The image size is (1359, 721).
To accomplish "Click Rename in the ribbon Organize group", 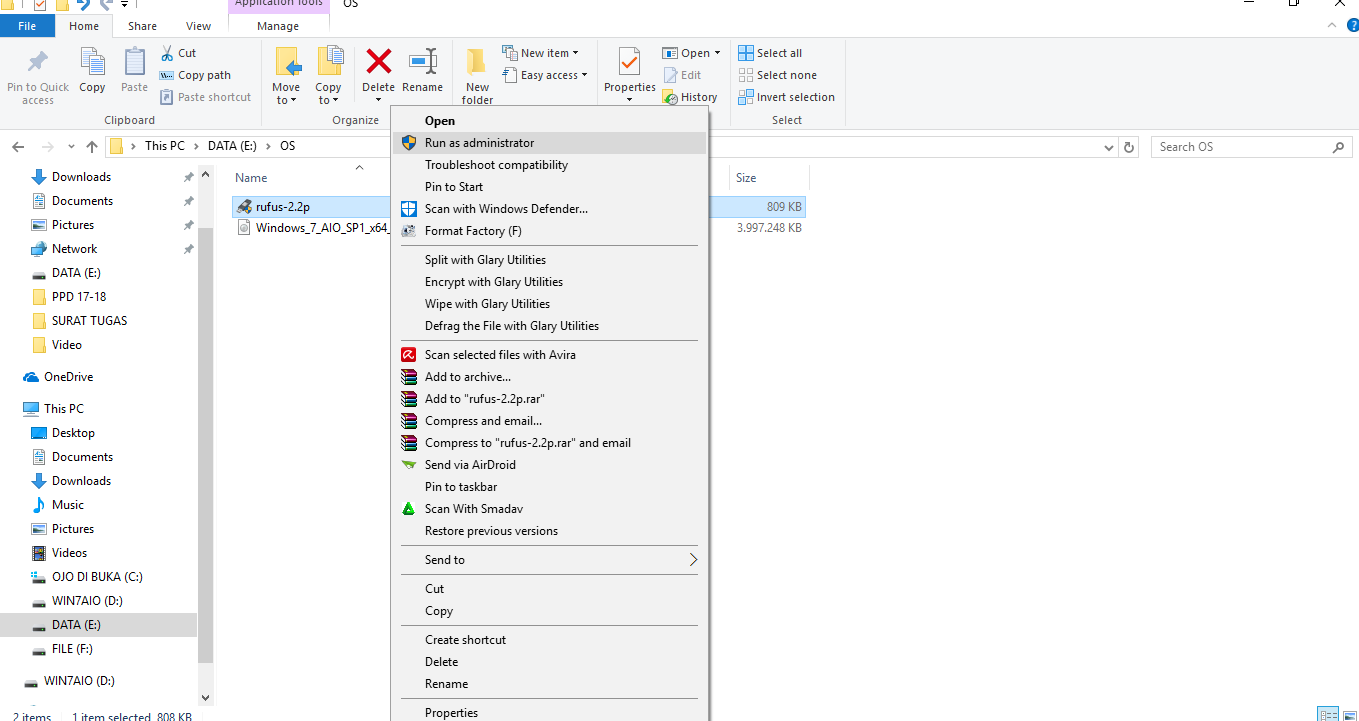I will point(422,72).
